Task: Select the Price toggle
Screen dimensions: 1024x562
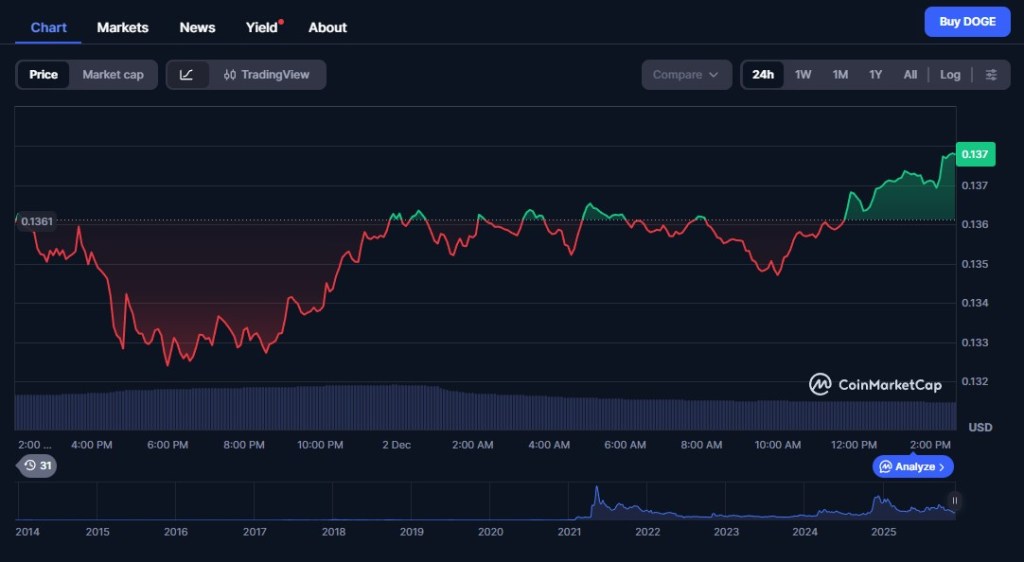Action: click(43, 74)
